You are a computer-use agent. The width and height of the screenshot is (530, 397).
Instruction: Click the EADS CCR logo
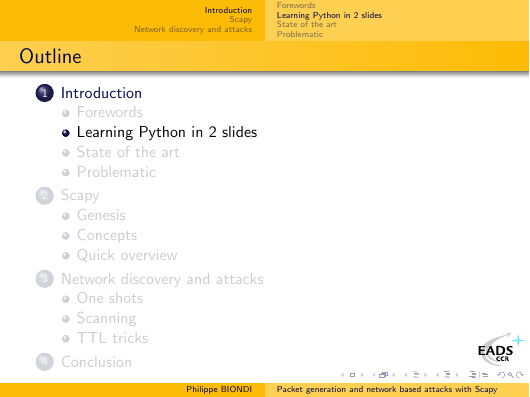click(x=500, y=350)
